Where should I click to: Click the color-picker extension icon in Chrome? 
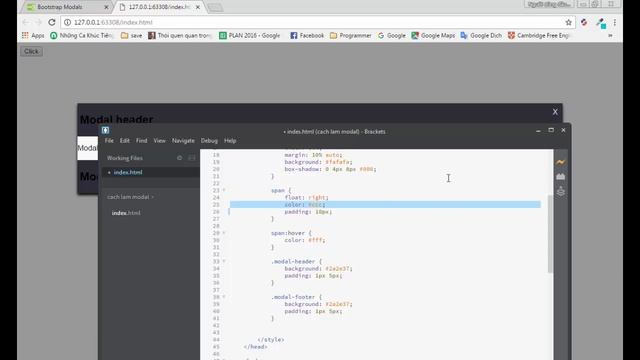click(x=601, y=23)
